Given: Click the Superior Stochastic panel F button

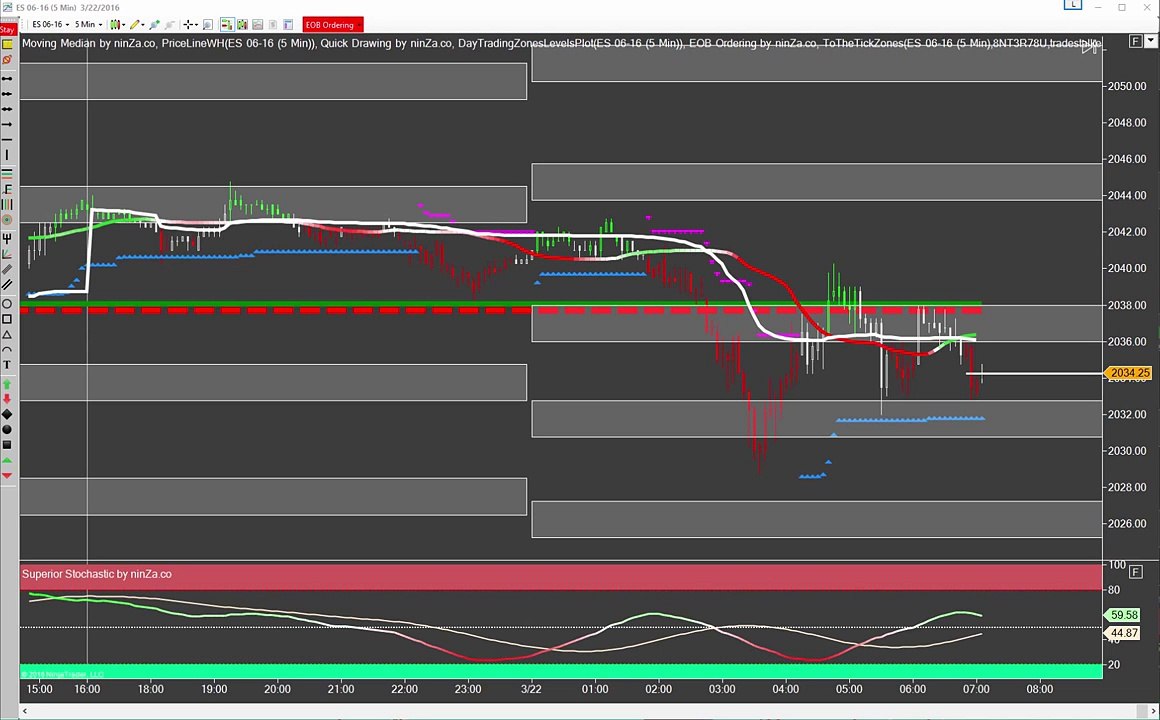Looking at the screenshot, I should click(x=1136, y=571).
